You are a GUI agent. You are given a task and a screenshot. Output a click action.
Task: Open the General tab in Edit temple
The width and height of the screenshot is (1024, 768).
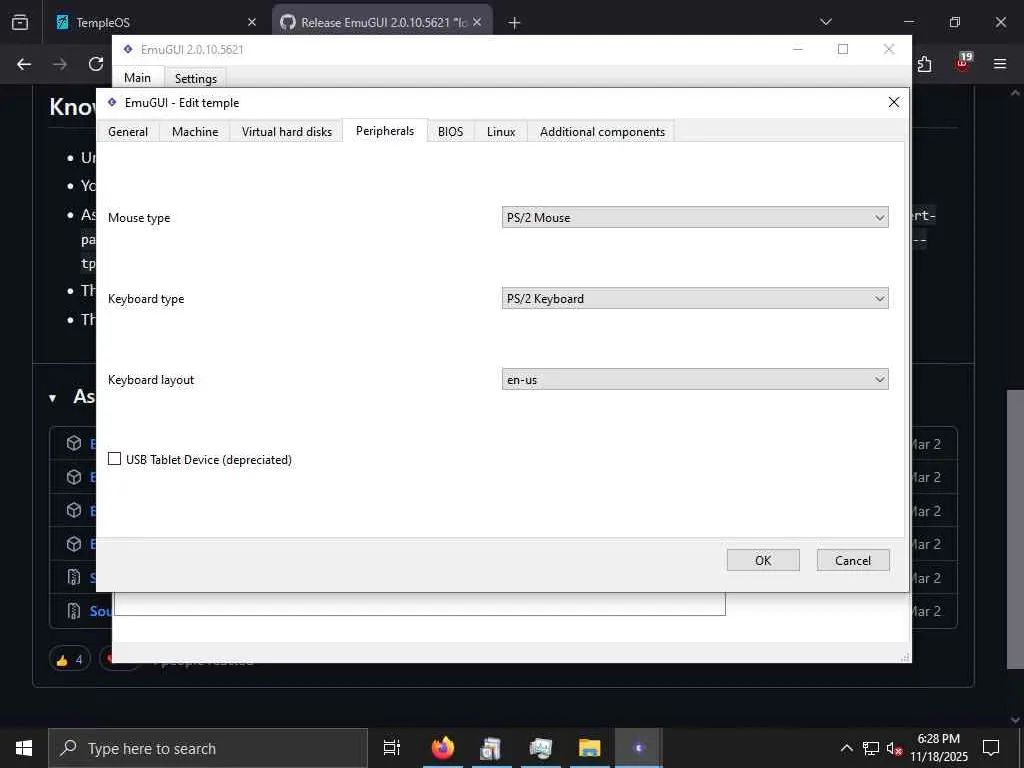[128, 132]
